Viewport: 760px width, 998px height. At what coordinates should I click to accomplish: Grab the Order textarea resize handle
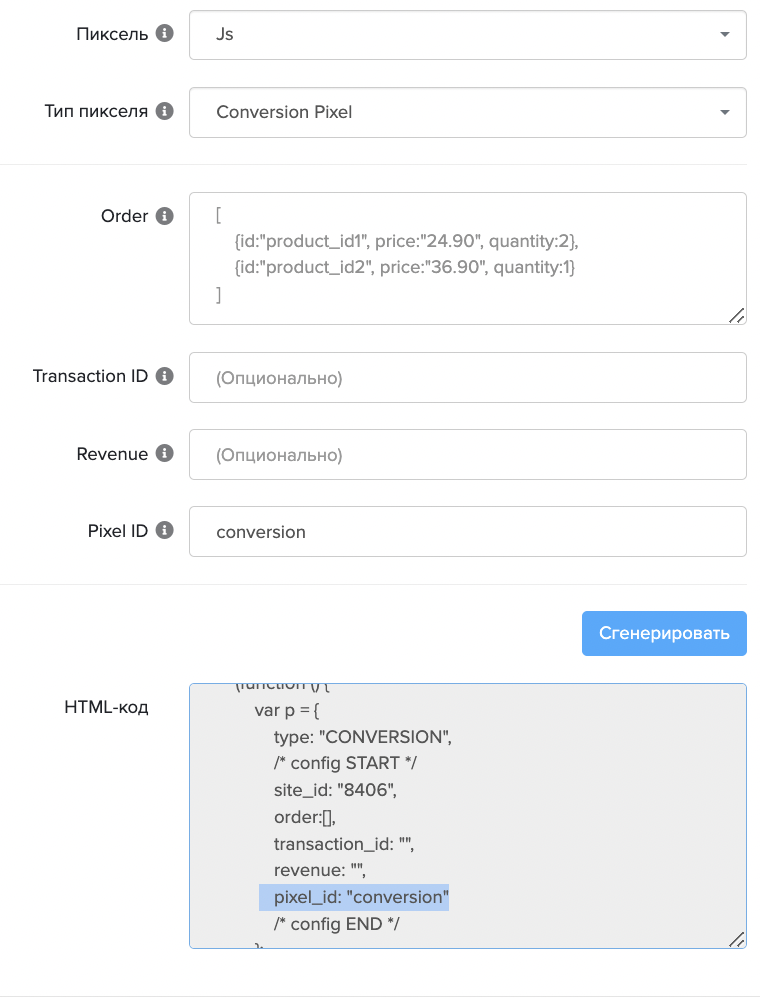click(736, 315)
